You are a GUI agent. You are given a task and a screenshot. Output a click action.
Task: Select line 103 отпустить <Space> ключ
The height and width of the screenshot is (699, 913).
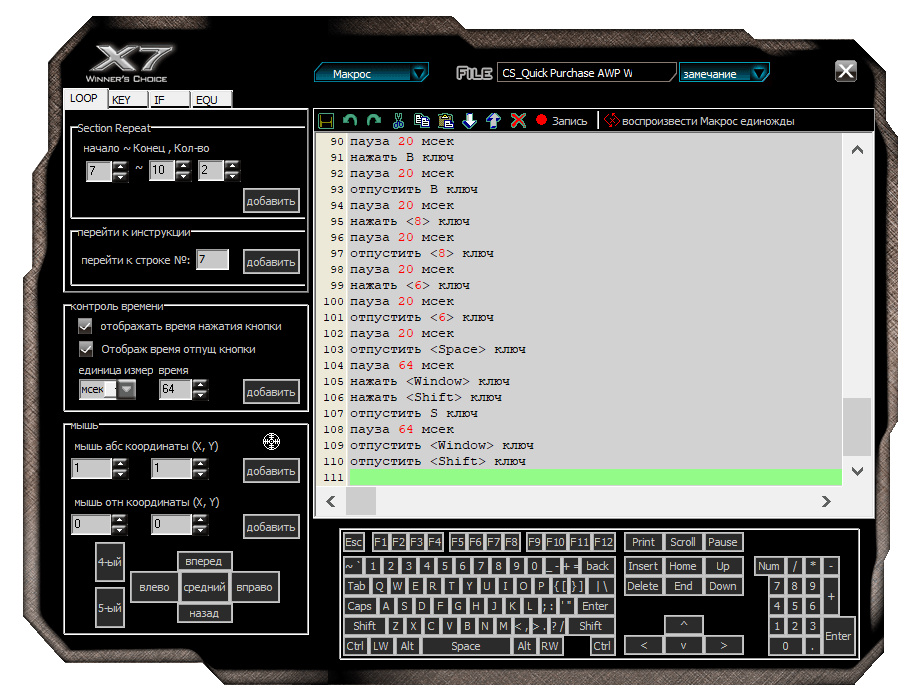point(437,349)
